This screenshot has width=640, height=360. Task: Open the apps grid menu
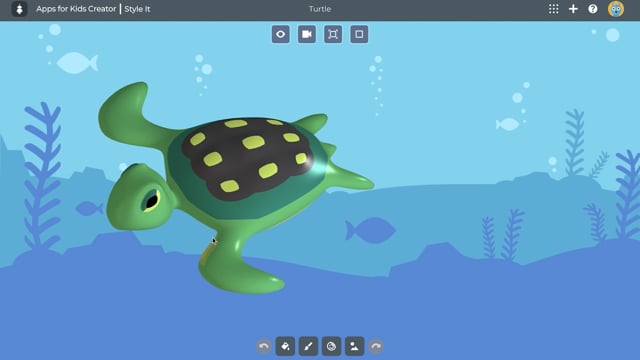tap(553, 9)
